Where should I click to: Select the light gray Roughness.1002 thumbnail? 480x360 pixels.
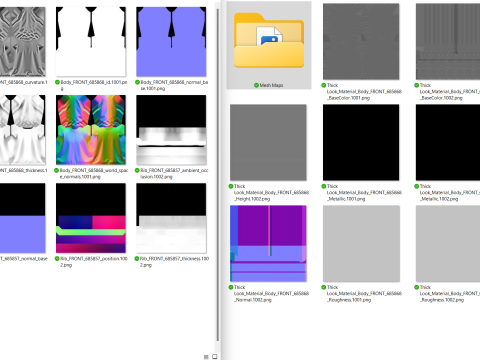tap(448, 244)
